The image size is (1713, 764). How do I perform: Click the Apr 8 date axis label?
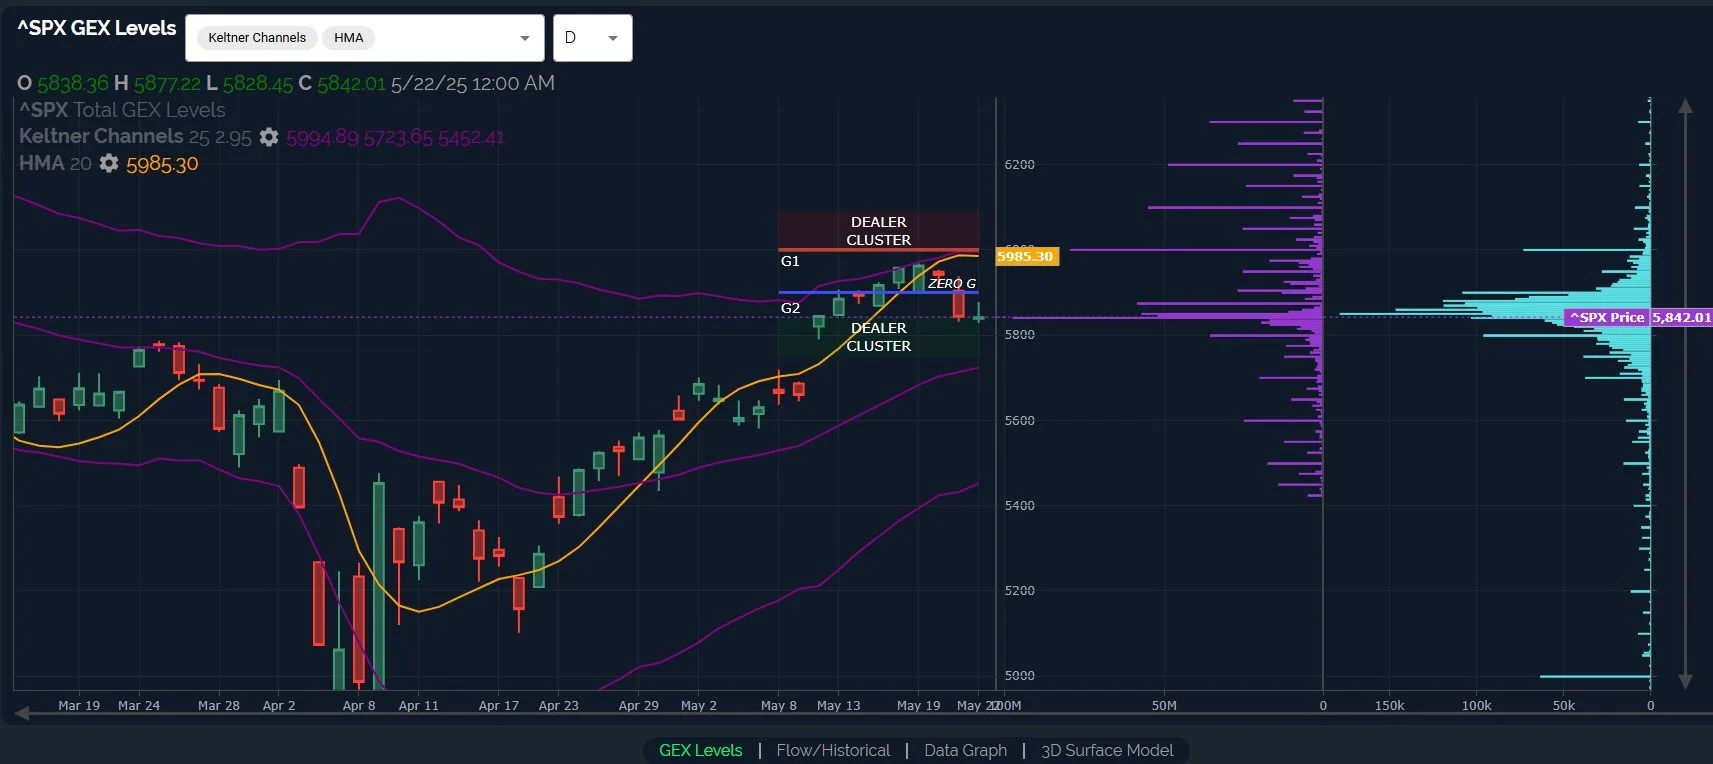pos(359,705)
